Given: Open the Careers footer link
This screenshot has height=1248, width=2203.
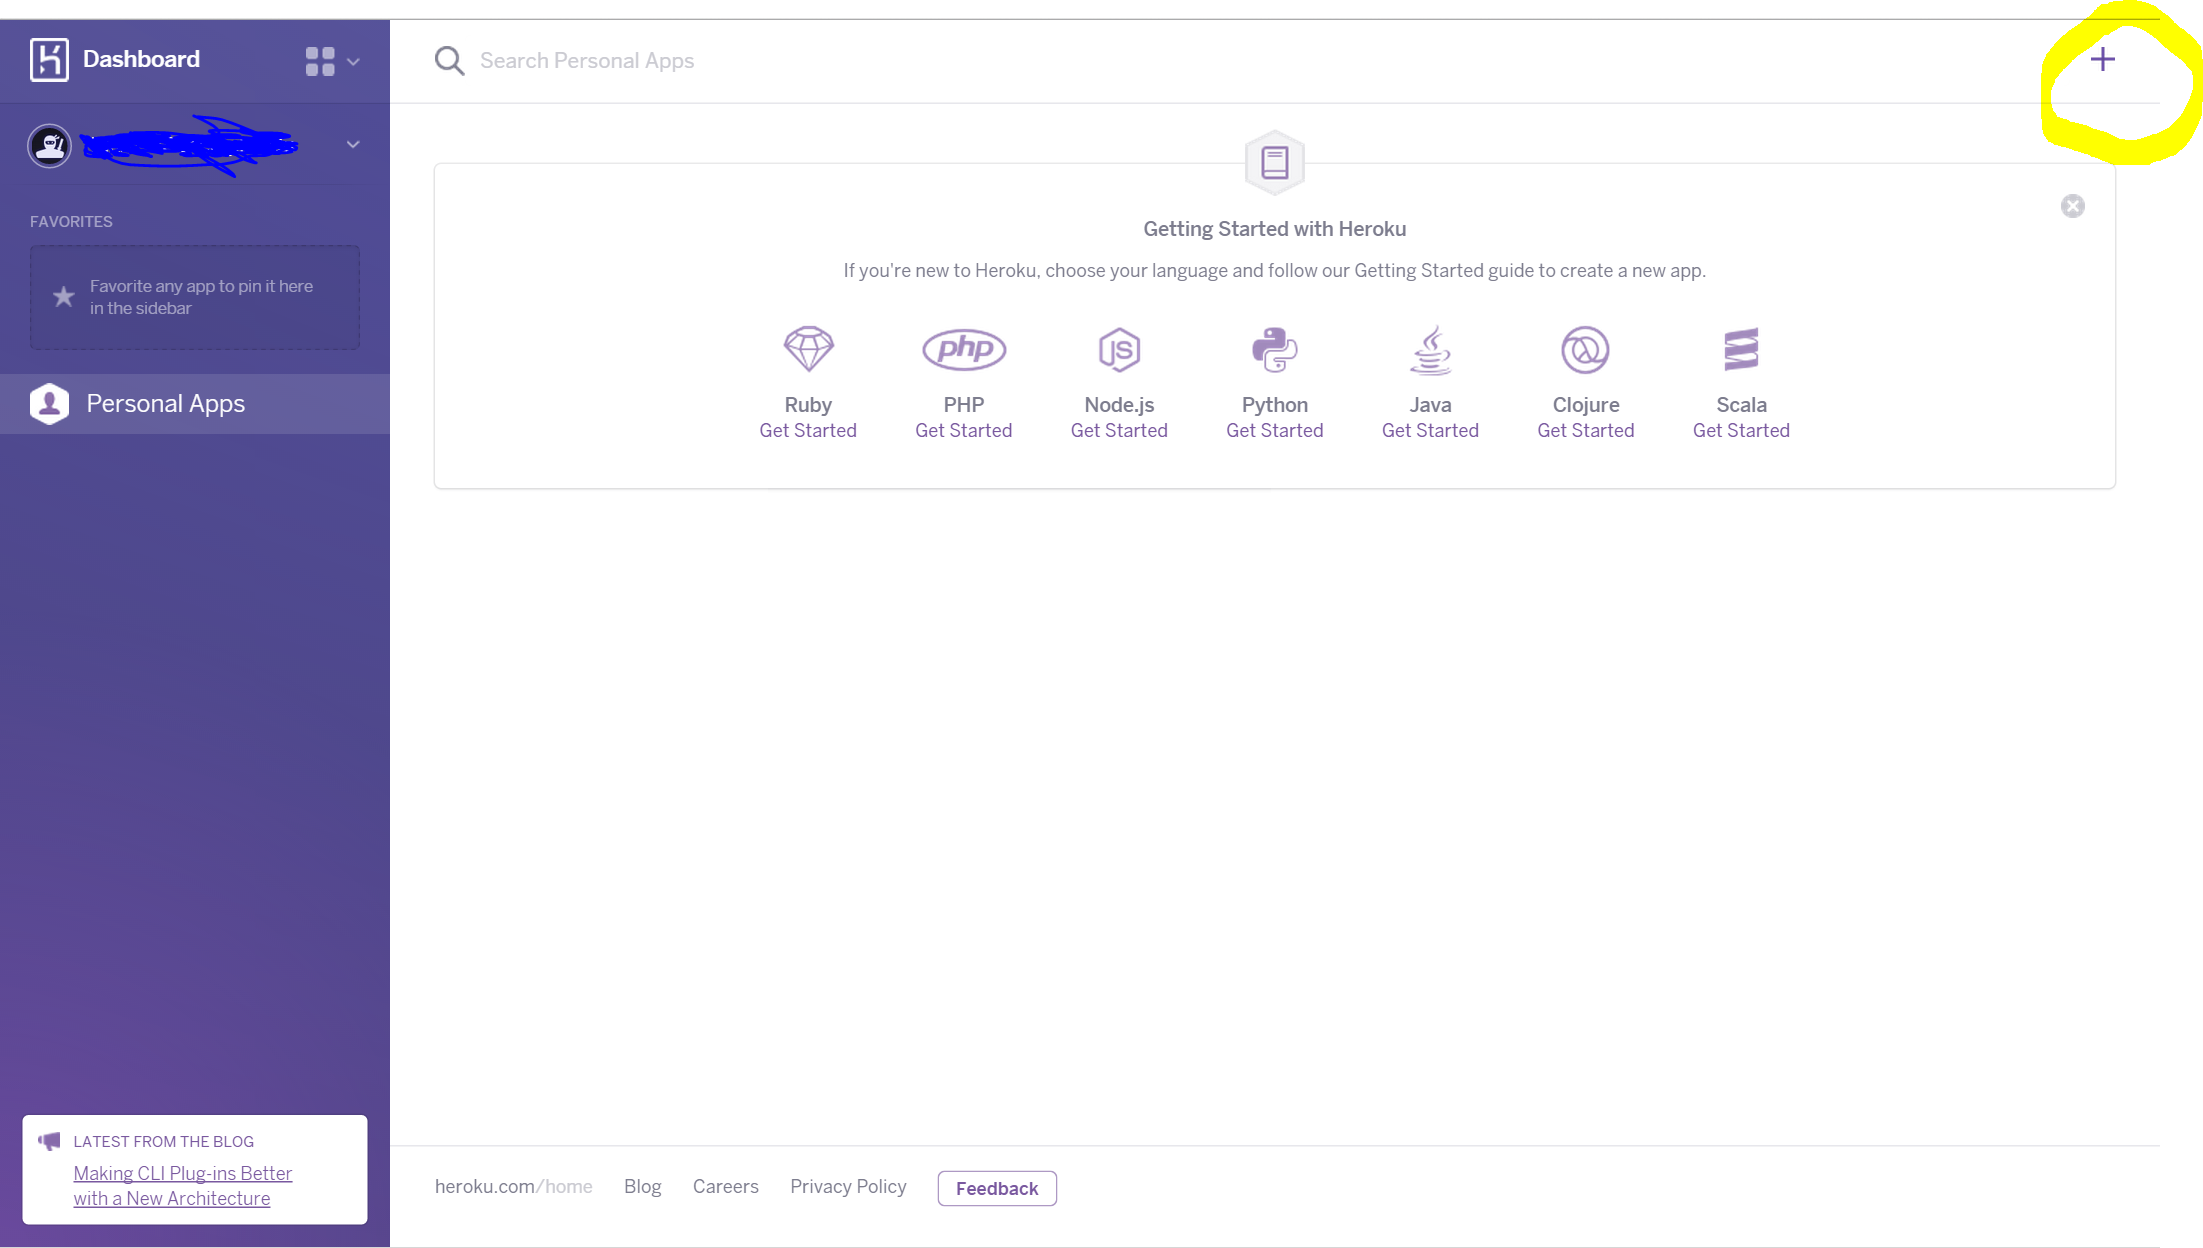Looking at the screenshot, I should (725, 1186).
